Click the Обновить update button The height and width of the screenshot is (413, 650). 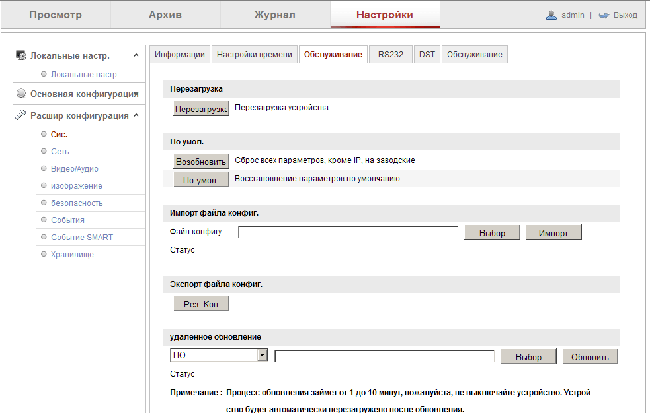(590, 357)
